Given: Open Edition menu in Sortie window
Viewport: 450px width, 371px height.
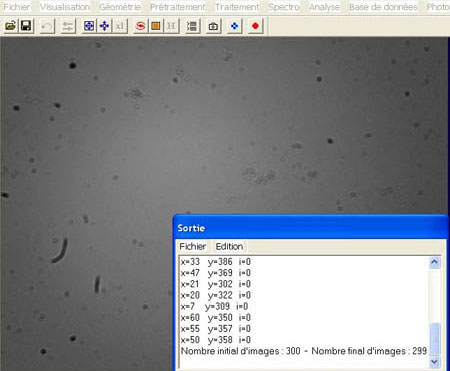Looking at the screenshot, I should coord(229,246).
